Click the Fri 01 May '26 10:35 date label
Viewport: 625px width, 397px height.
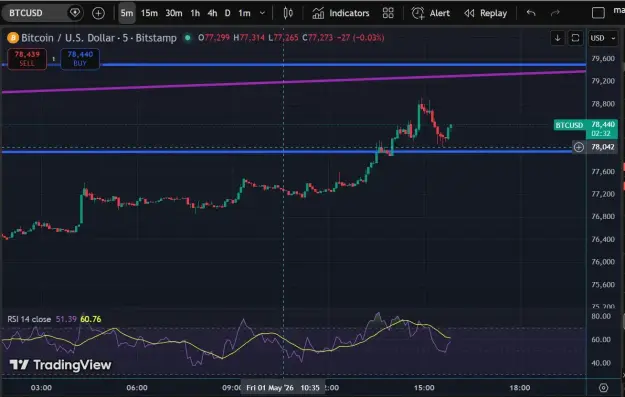click(x=283, y=388)
